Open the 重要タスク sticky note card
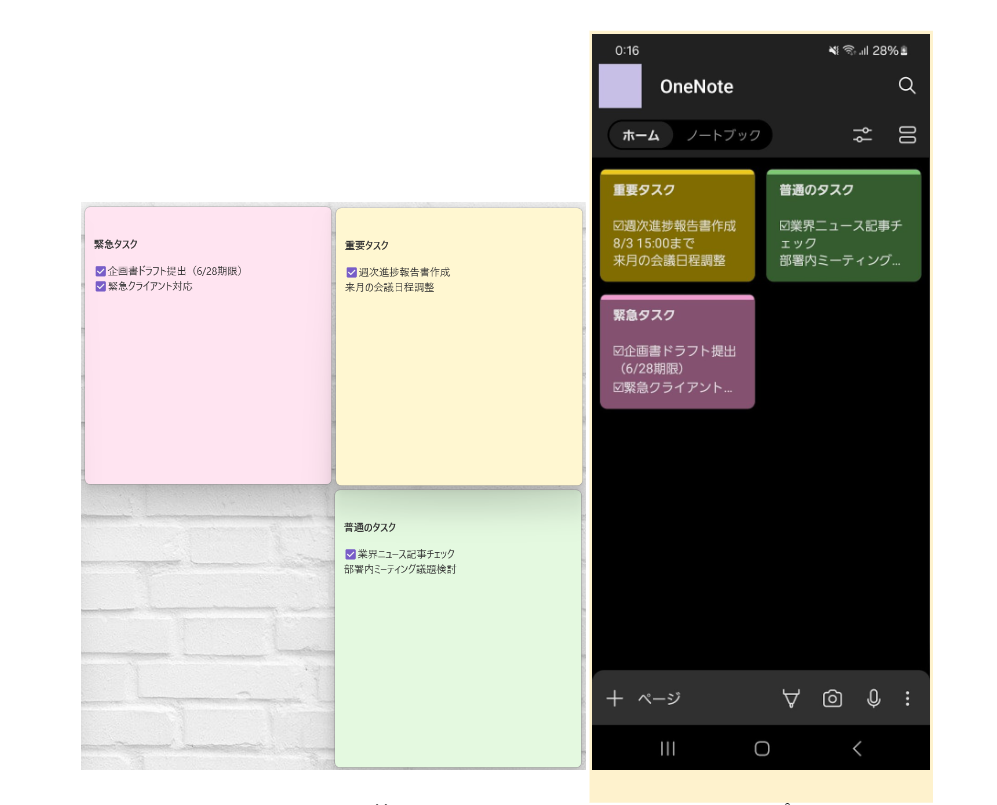 [x=677, y=226]
